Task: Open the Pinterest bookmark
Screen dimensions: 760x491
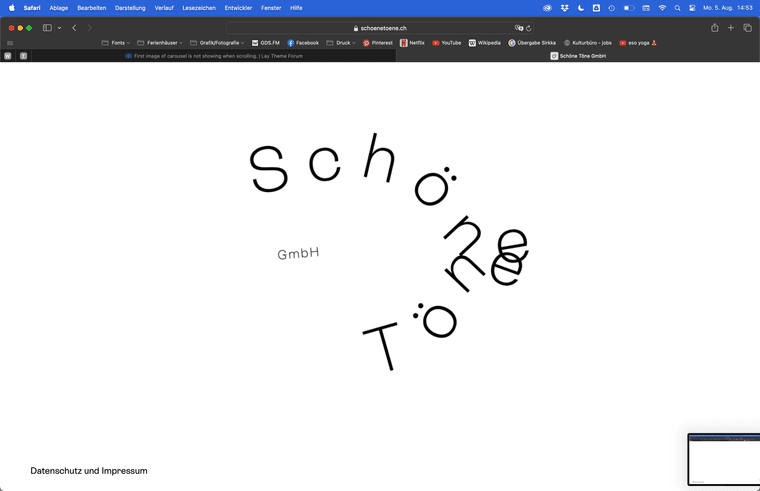Action: click(378, 43)
